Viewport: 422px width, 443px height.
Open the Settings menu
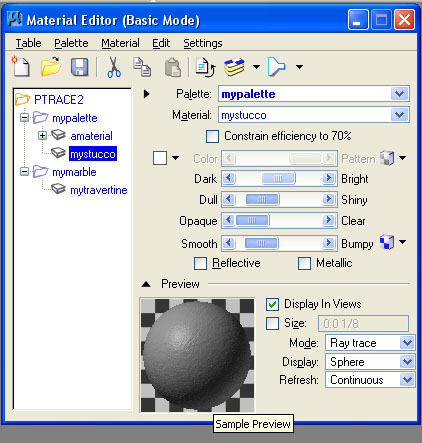point(203,43)
